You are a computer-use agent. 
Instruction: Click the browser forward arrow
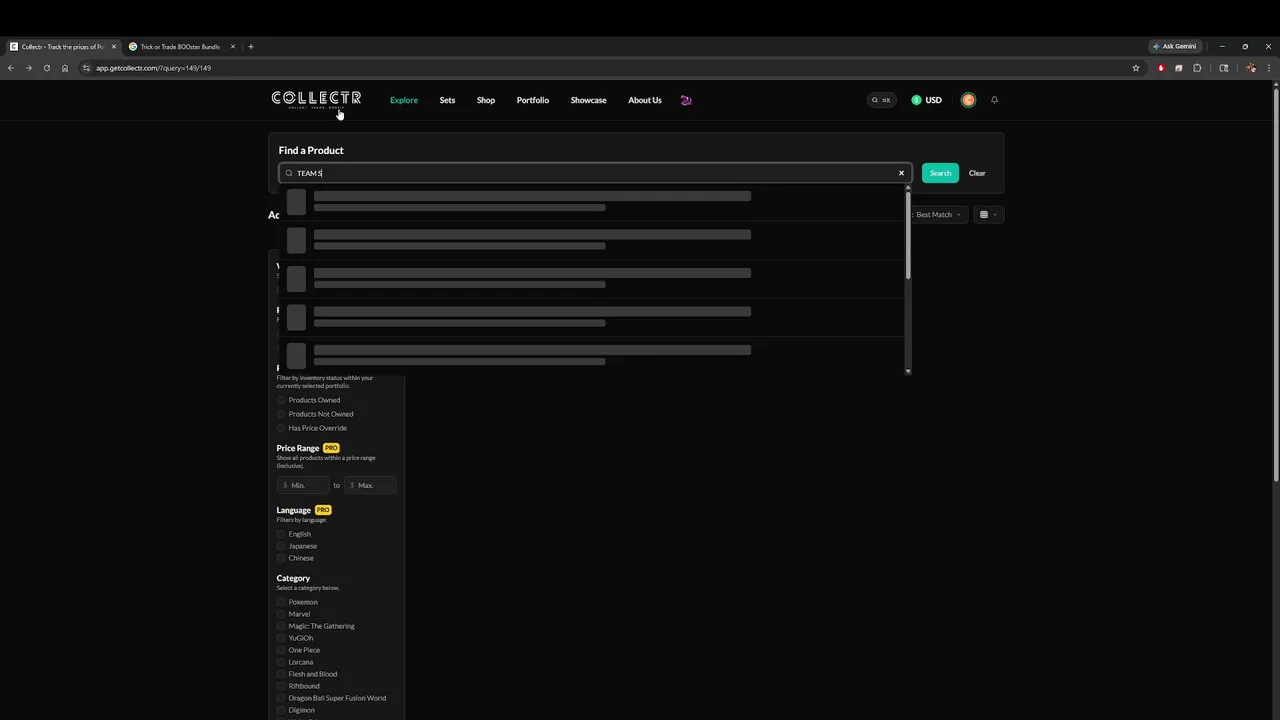(29, 68)
